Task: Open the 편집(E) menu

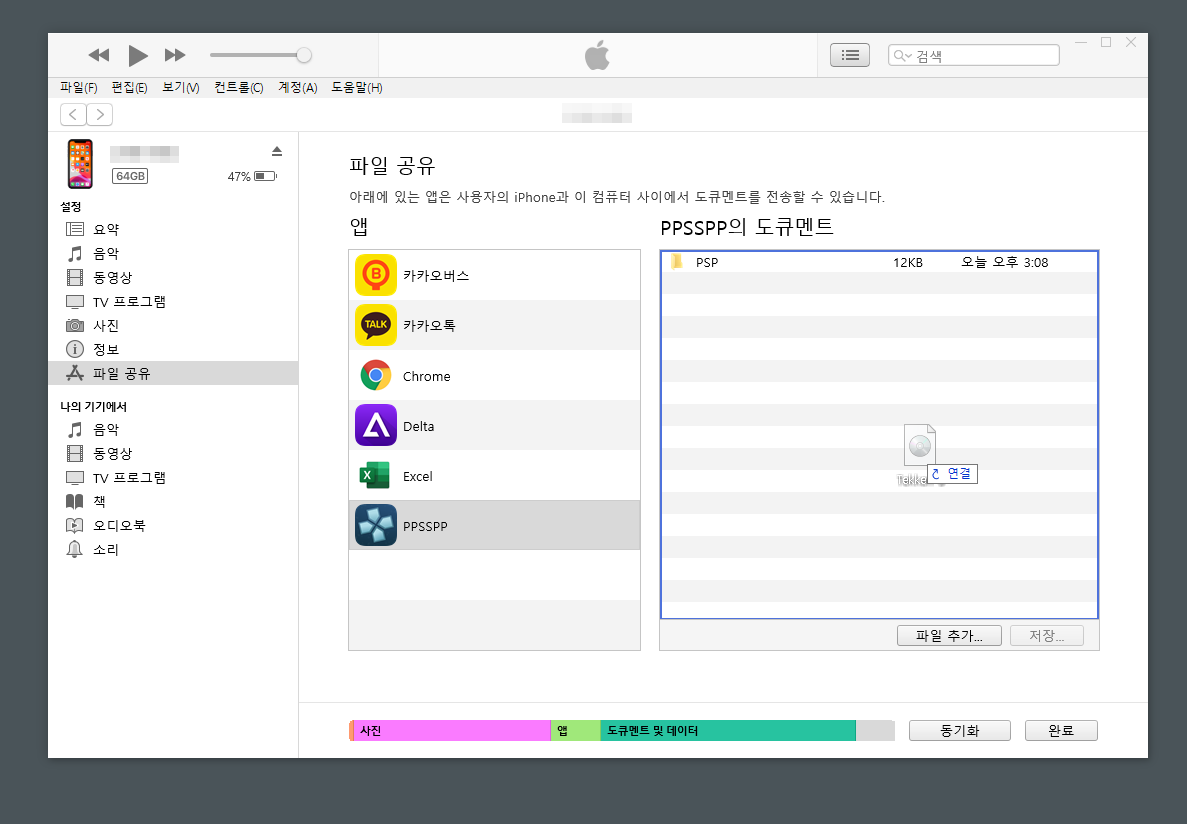Action: click(129, 88)
